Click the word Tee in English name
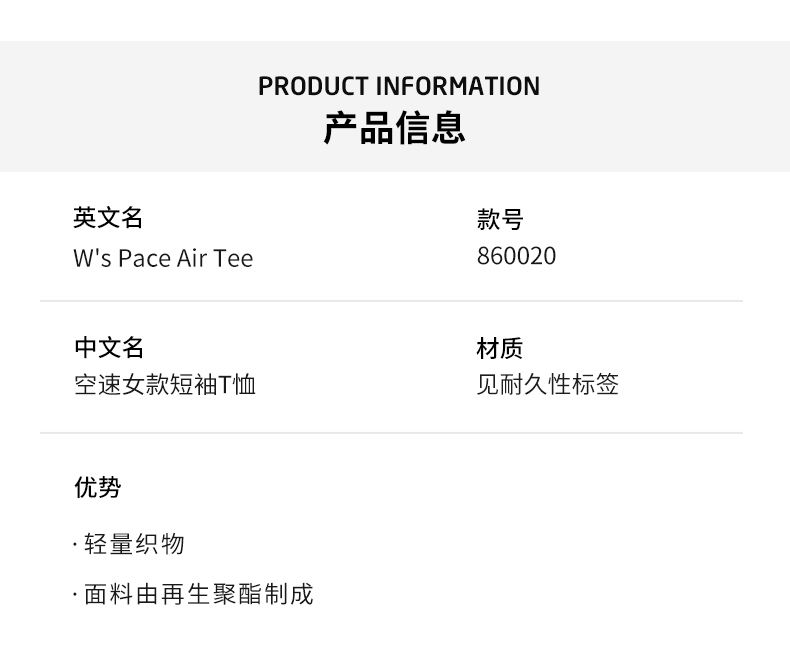 [233, 259]
